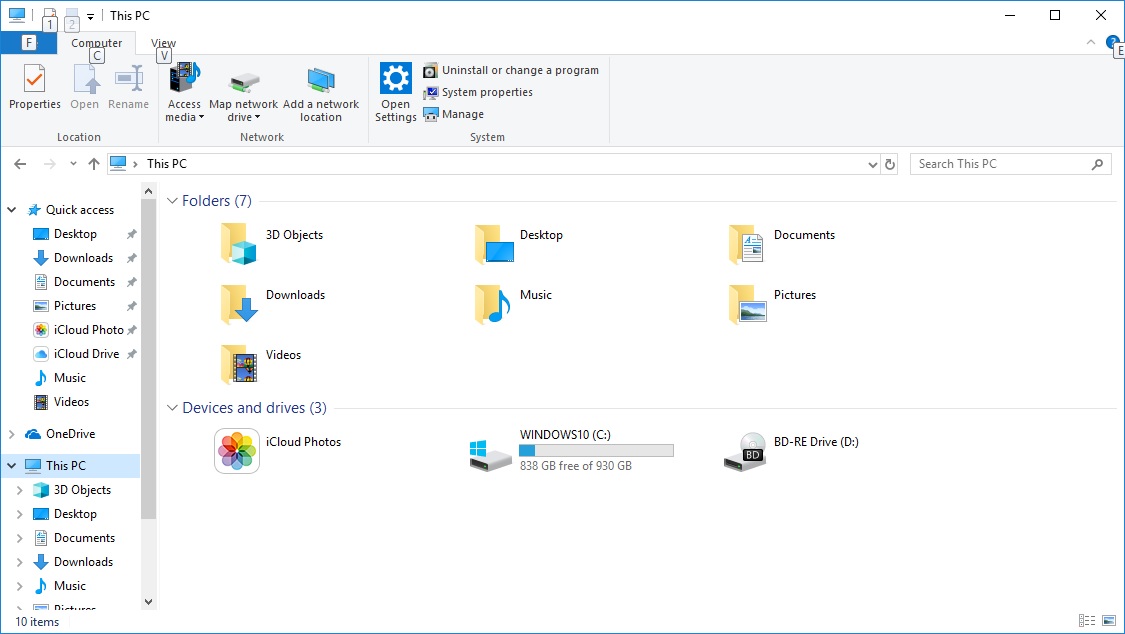
Task: Click the Search This PC box
Action: point(1000,164)
